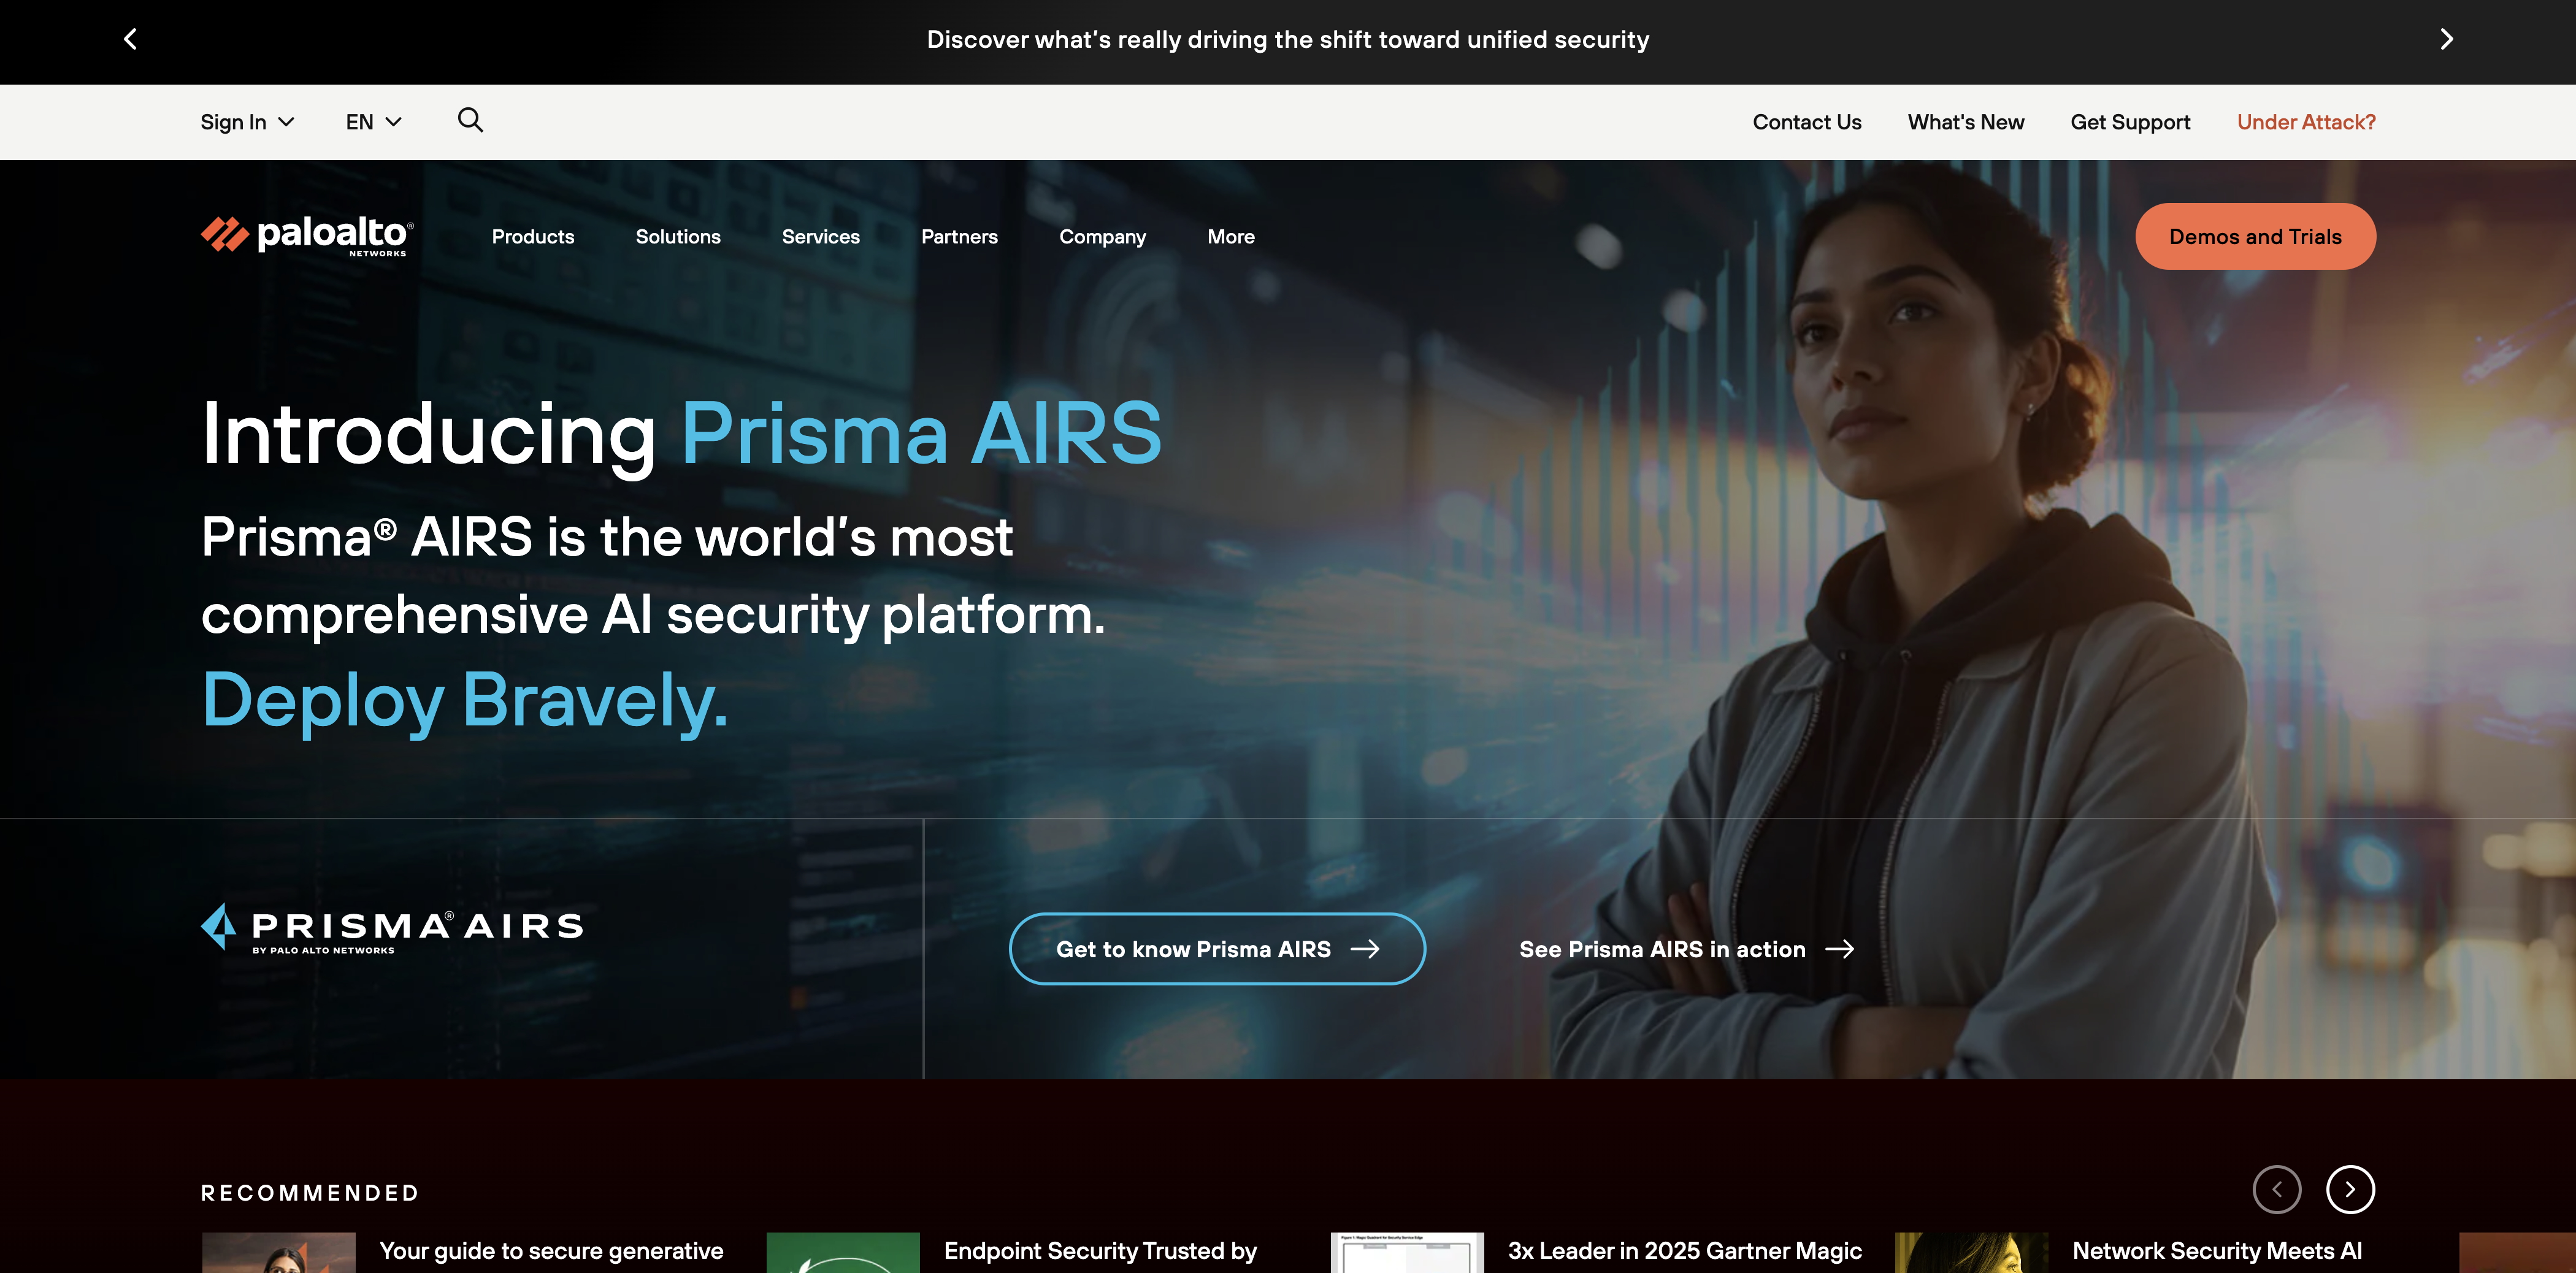
Task: Open the Network Security Meets AI thumbnail
Action: tap(1971, 1252)
